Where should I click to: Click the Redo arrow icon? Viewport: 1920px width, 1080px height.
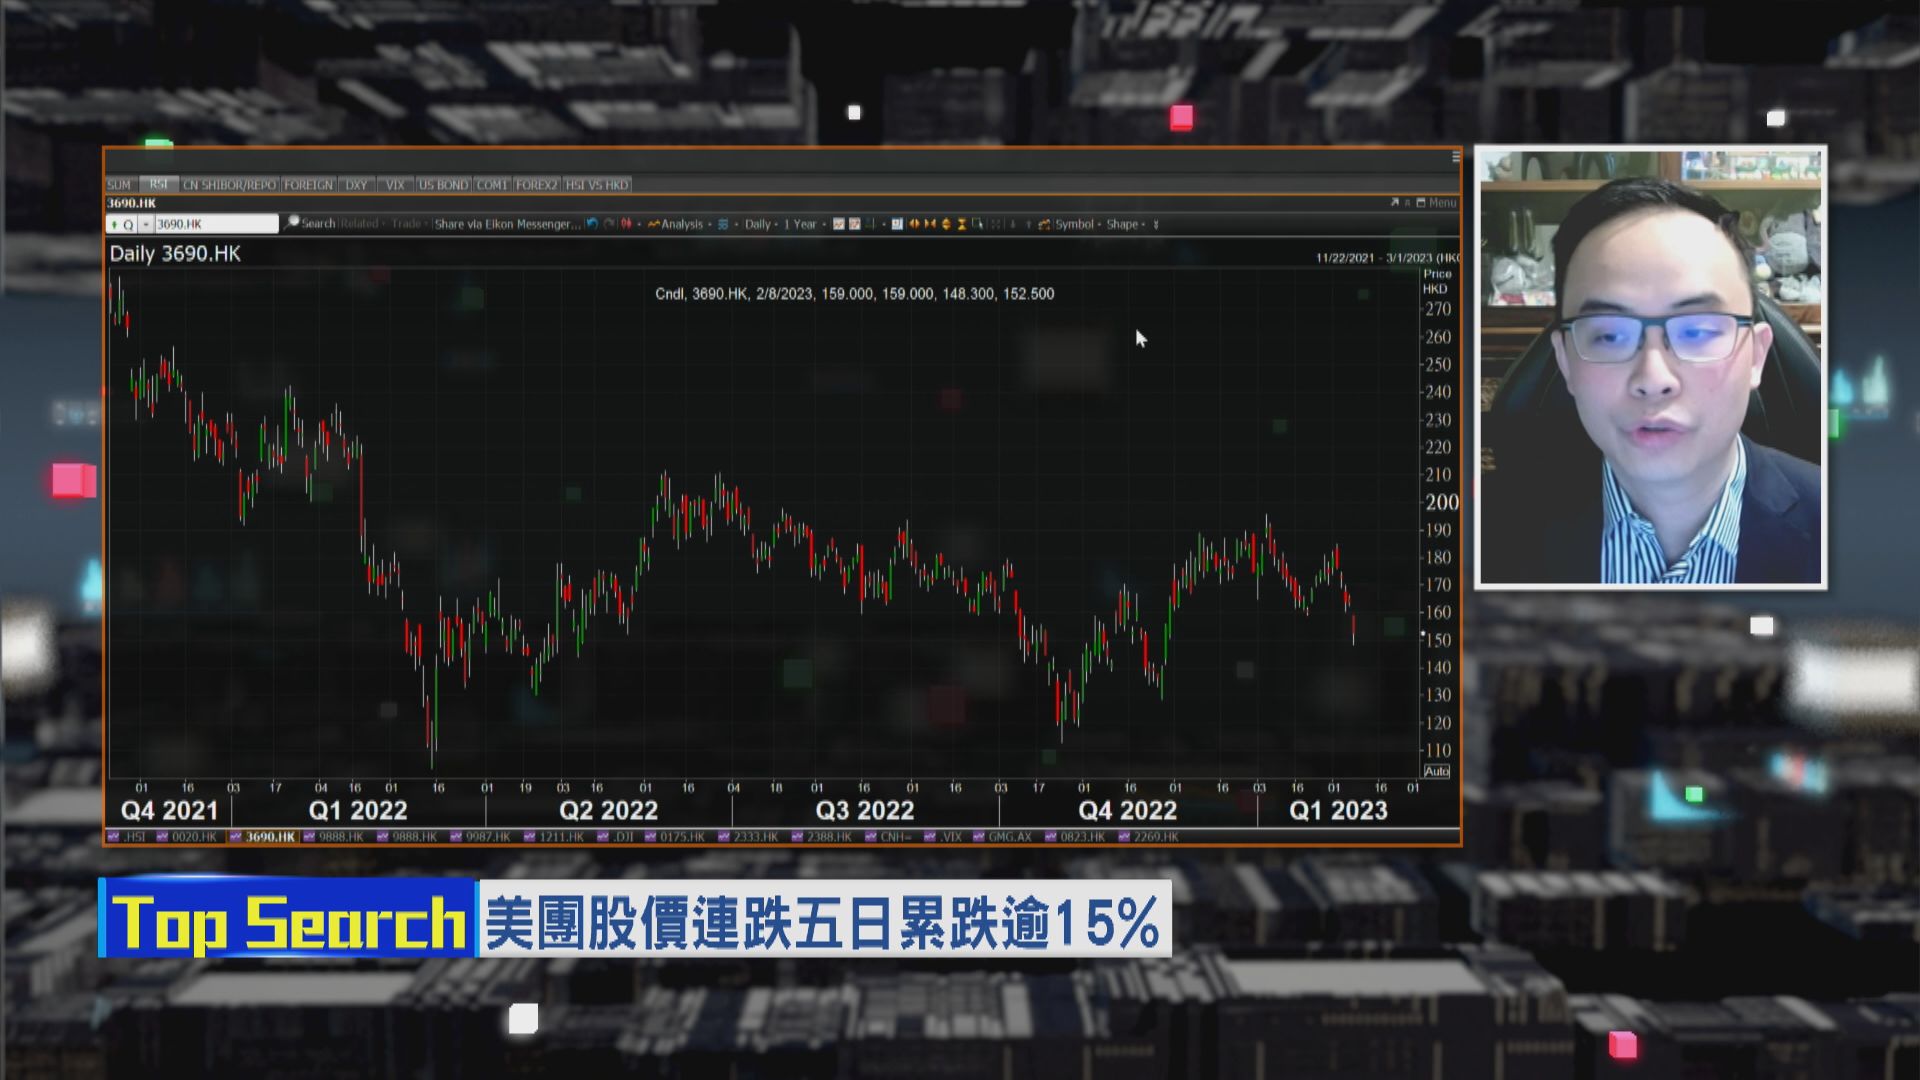608,224
